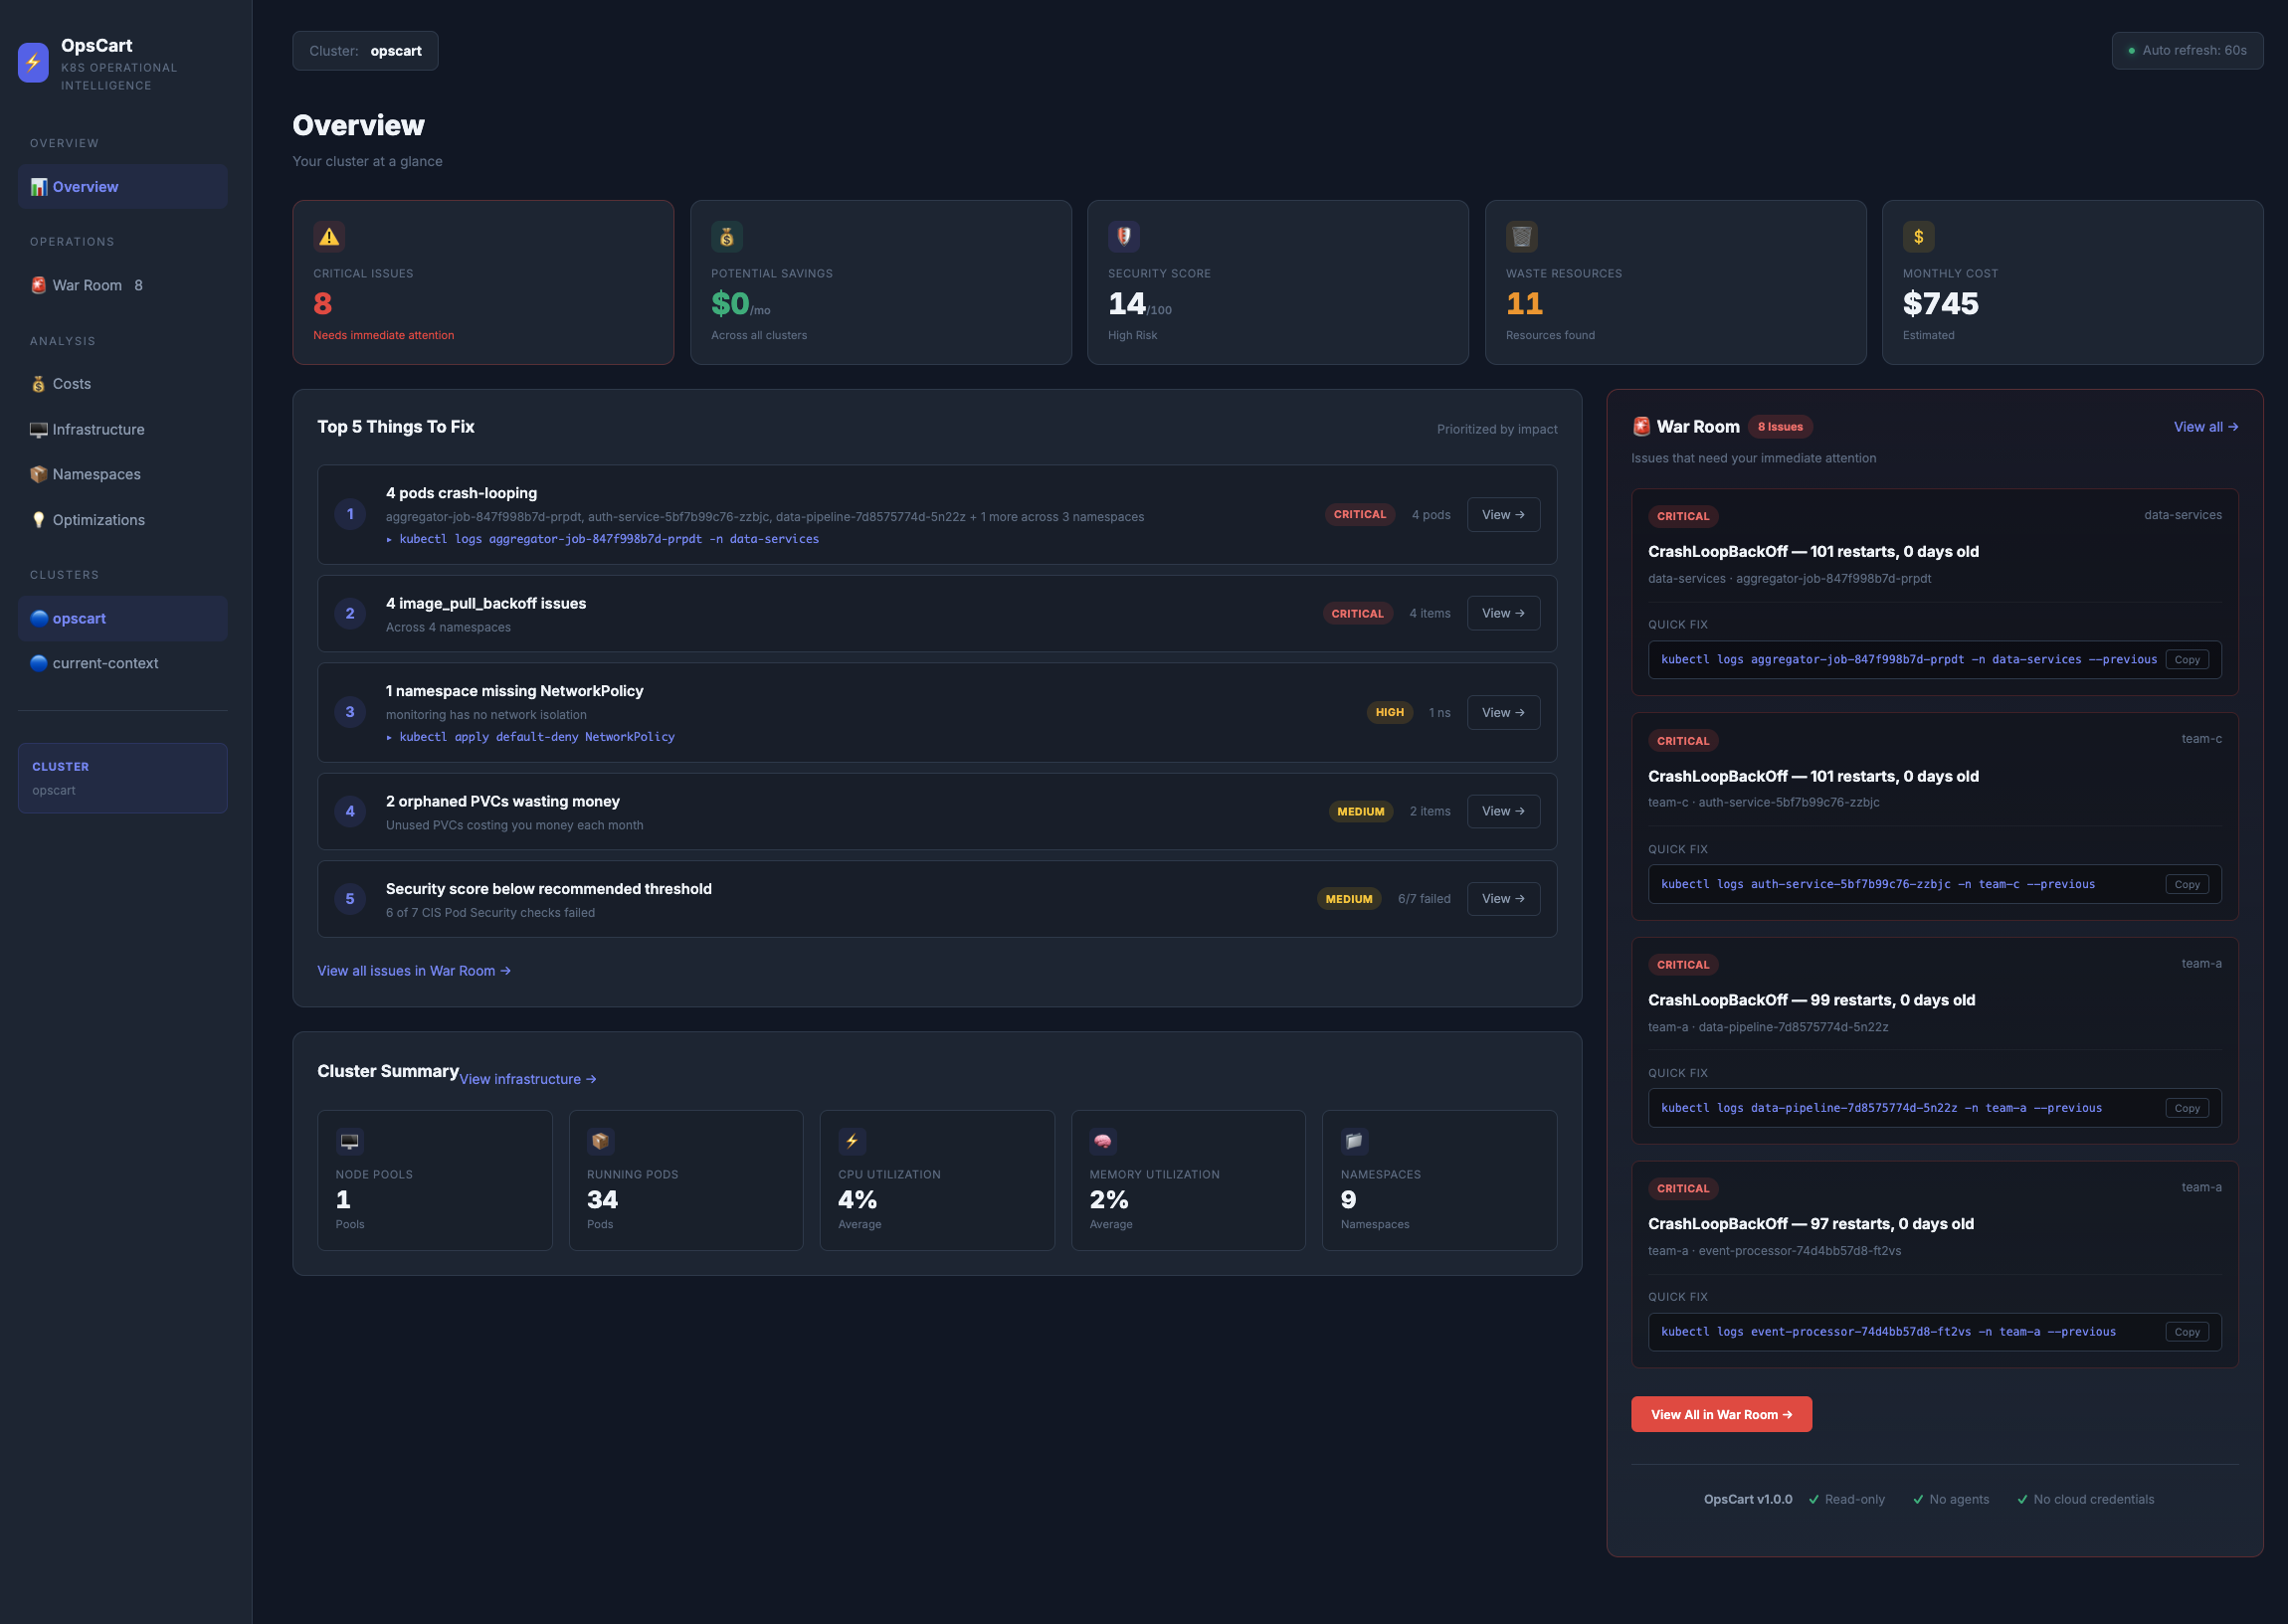This screenshot has width=2288, height=1624.
Task: Click the HIGH badge on NetworkPolicy row
Action: [1389, 712]
